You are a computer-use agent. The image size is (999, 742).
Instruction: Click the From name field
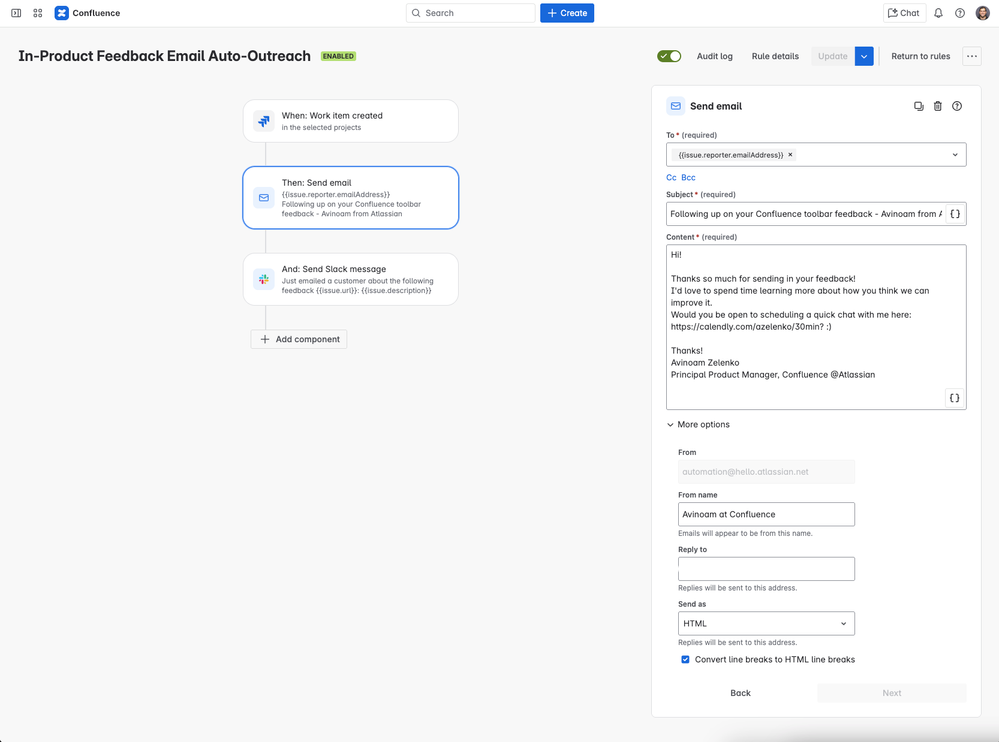tap(766, 515)
